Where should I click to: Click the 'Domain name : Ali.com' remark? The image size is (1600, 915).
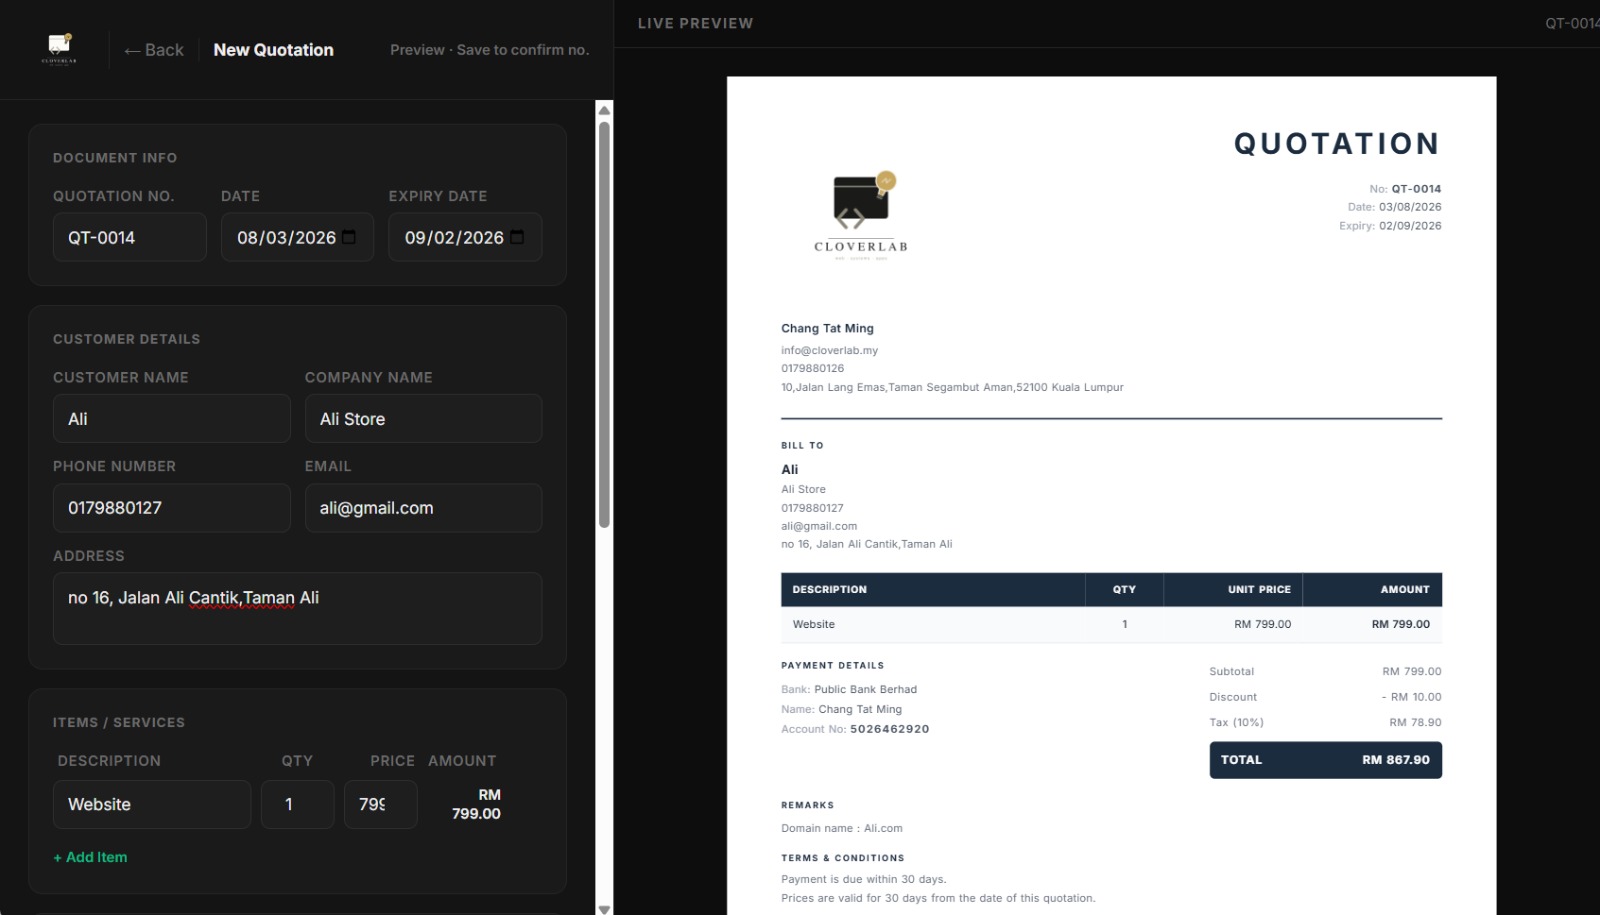(x=841, y=828)
